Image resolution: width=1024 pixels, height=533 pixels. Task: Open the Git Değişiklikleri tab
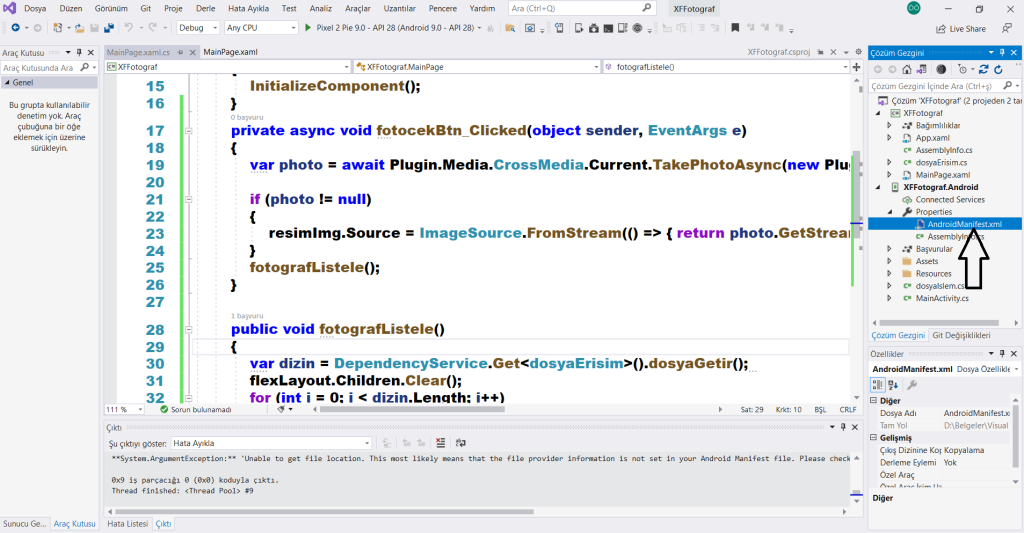pos(960,336)
